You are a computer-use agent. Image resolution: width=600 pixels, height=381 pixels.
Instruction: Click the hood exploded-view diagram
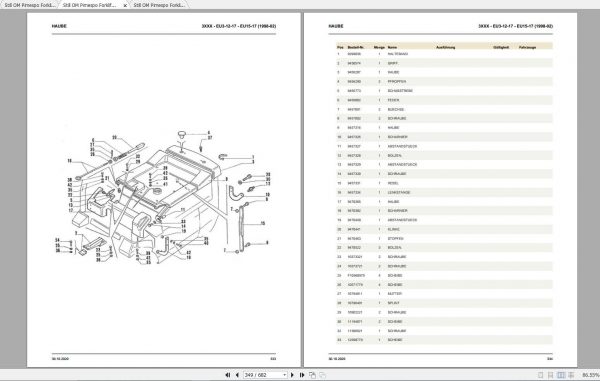(x=164, y=197)
